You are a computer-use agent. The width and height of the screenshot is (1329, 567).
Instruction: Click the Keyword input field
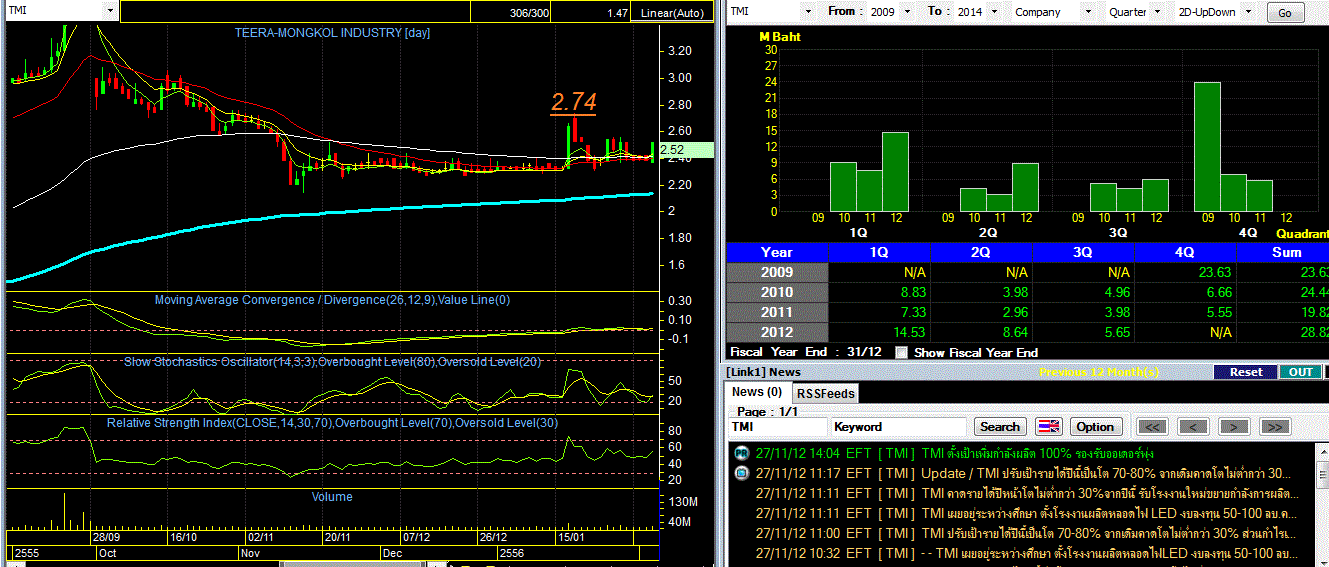click(900, 427)
